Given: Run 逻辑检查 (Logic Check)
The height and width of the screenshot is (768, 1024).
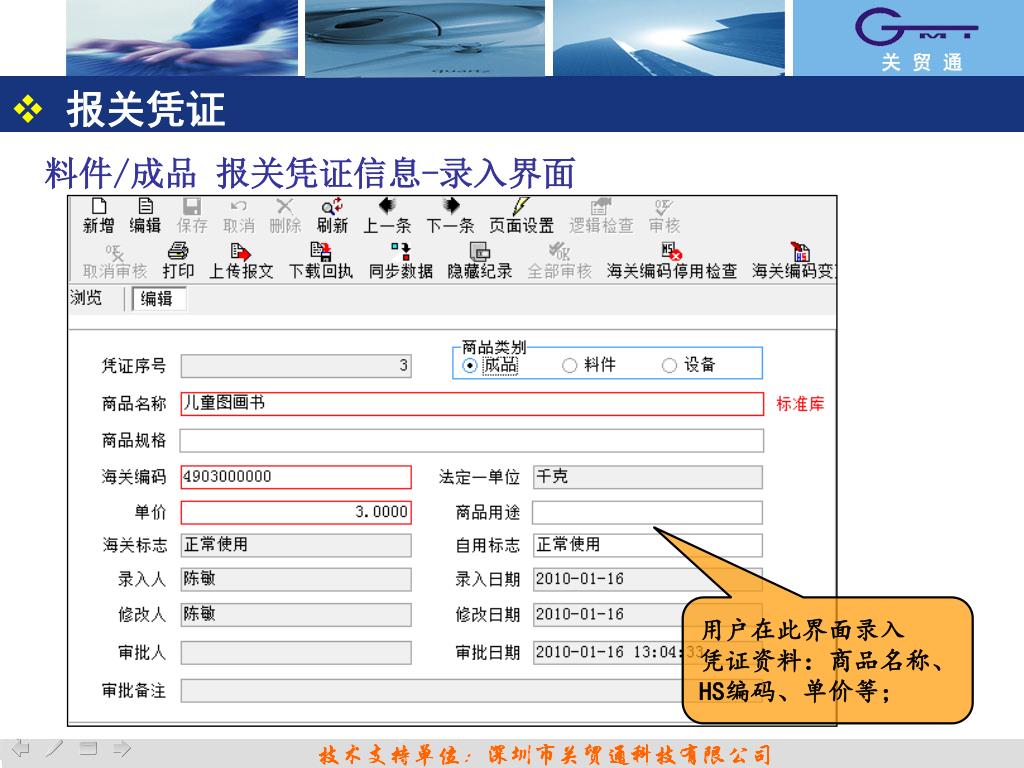Looking at the screenshot, I should click(601, 216).
